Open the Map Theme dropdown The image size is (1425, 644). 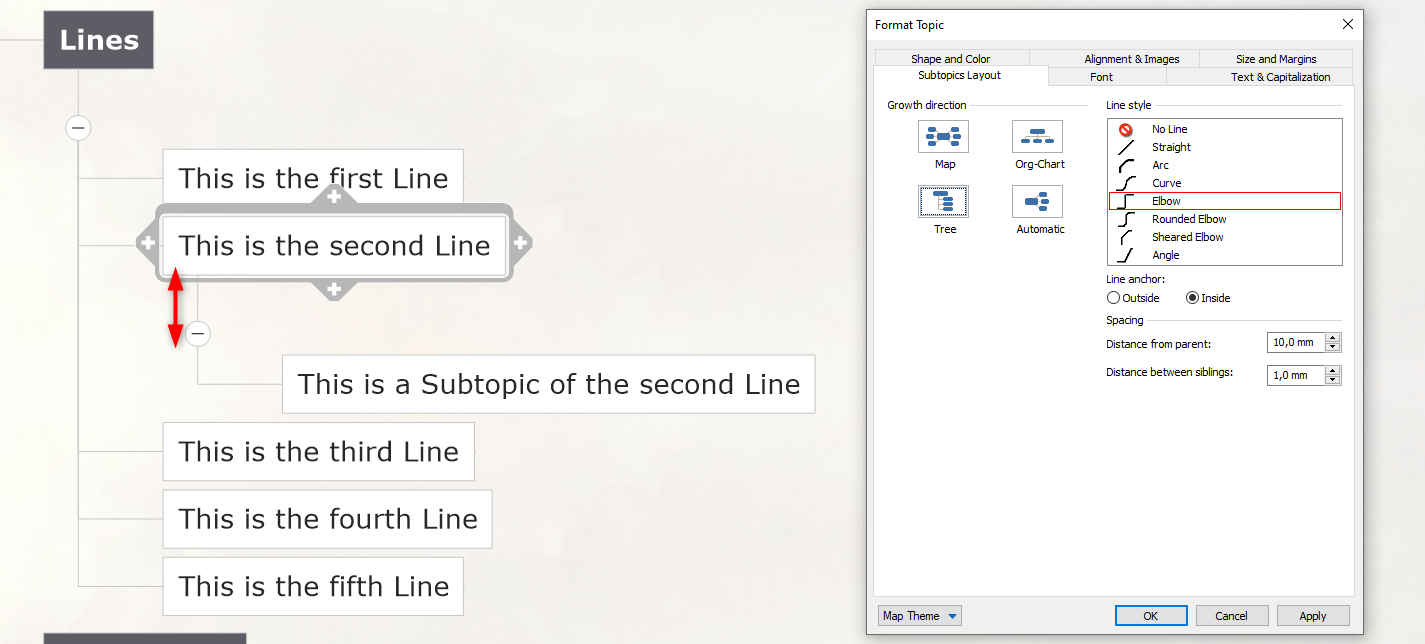coord(919,616)
